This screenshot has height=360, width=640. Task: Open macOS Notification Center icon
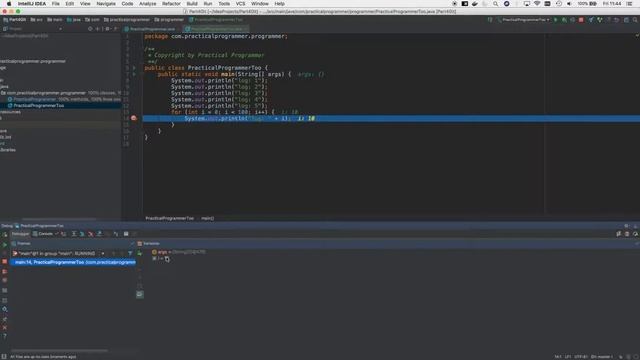[630, 4]
